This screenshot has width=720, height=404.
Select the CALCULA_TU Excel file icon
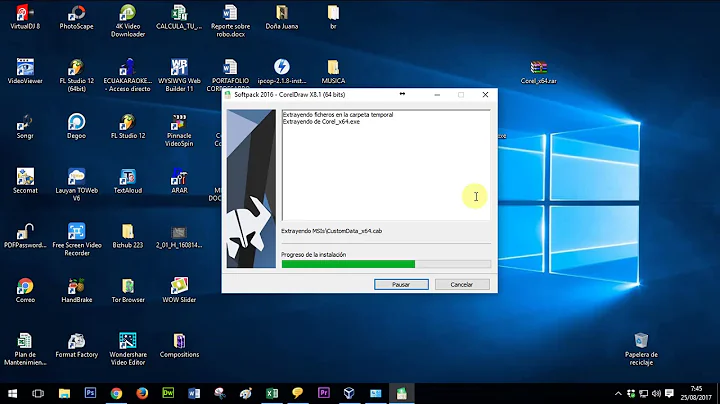pos(179,17)
